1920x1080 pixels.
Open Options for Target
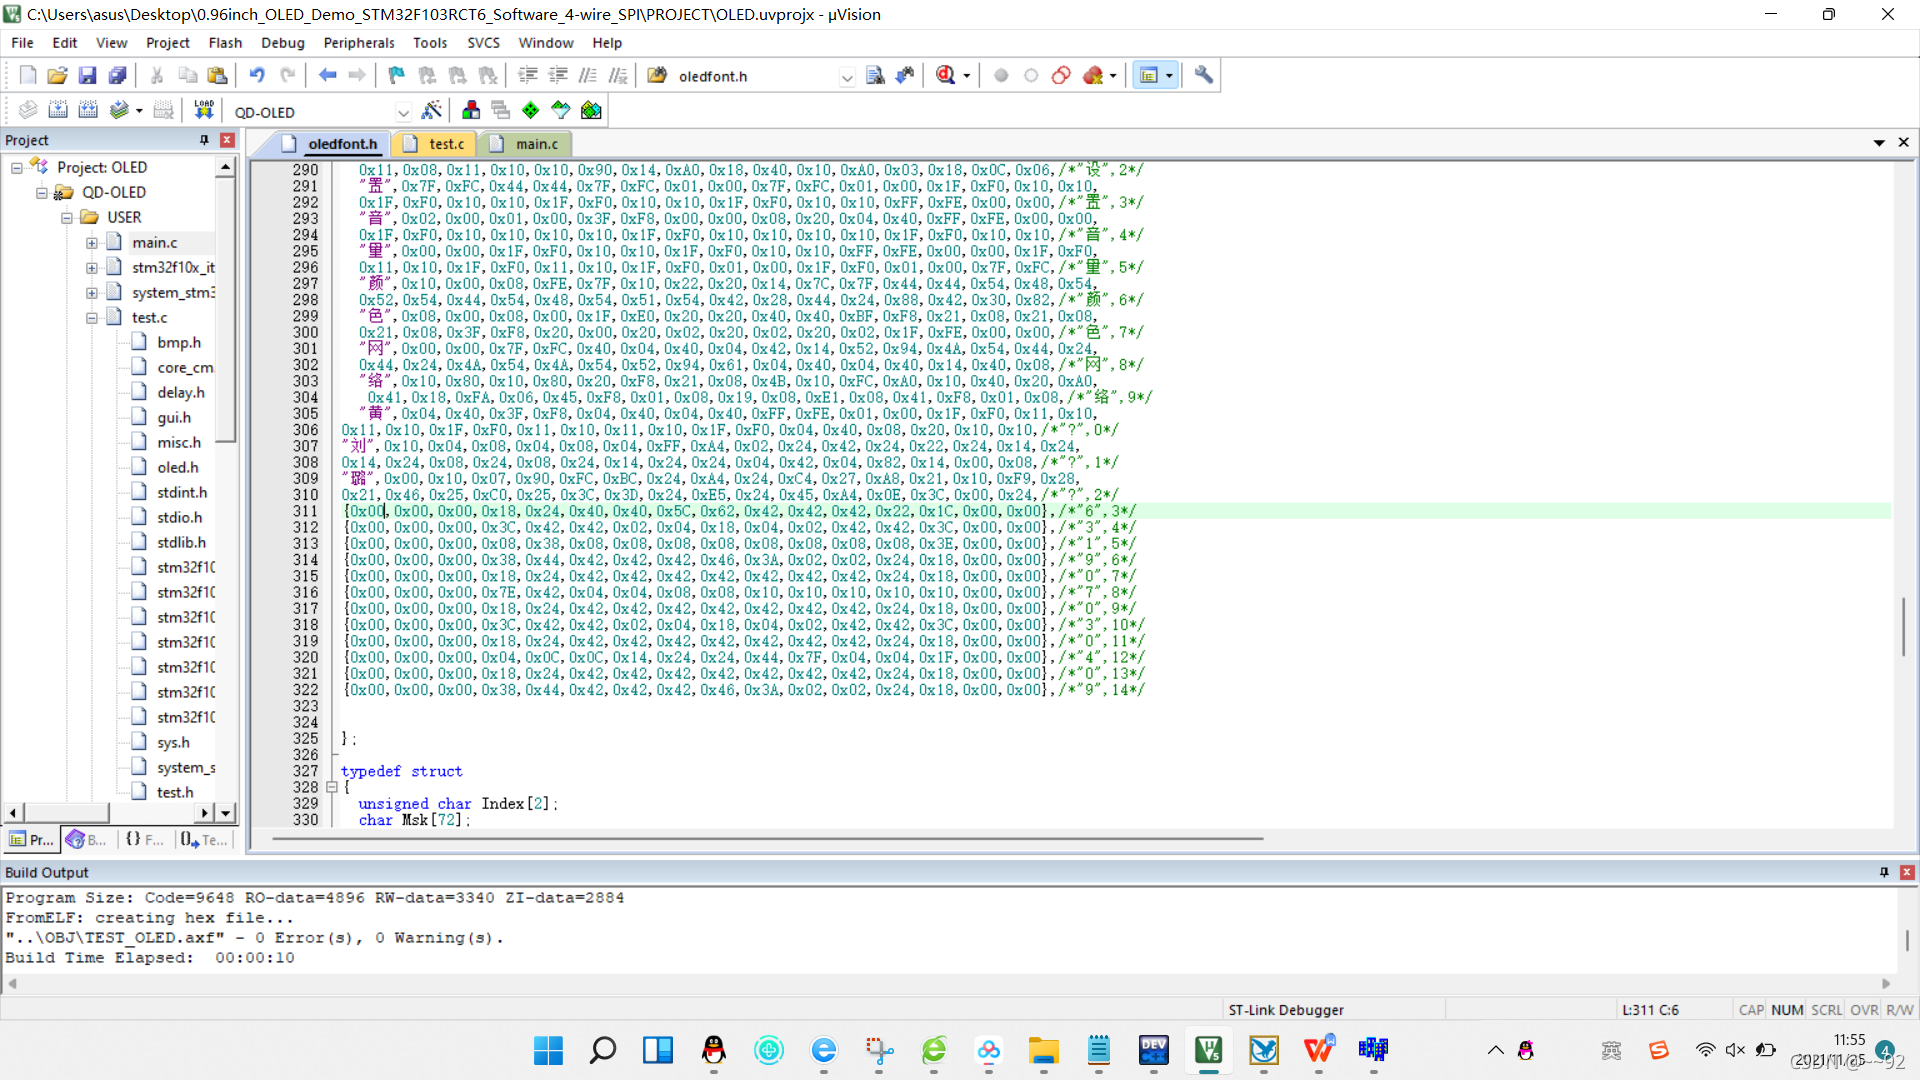[x=432, y=111]
